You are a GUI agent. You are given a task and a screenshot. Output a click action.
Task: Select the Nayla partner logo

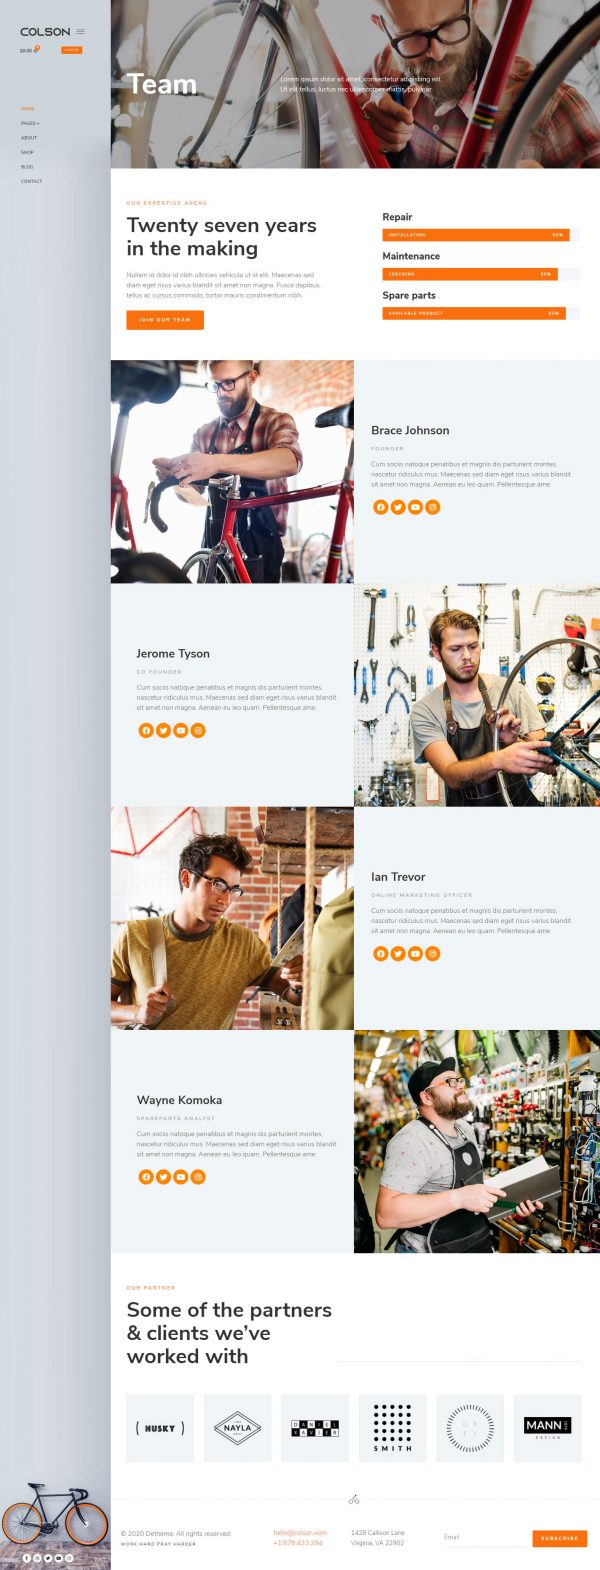[237, 1428]
